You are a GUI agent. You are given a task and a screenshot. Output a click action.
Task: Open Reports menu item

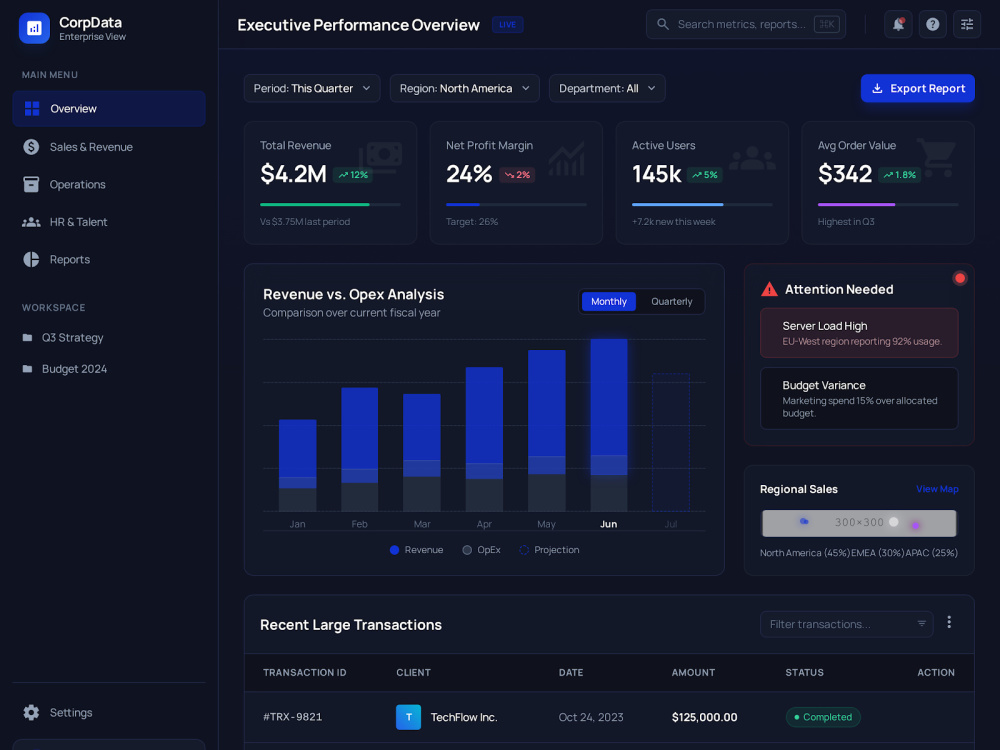point(109,260)
